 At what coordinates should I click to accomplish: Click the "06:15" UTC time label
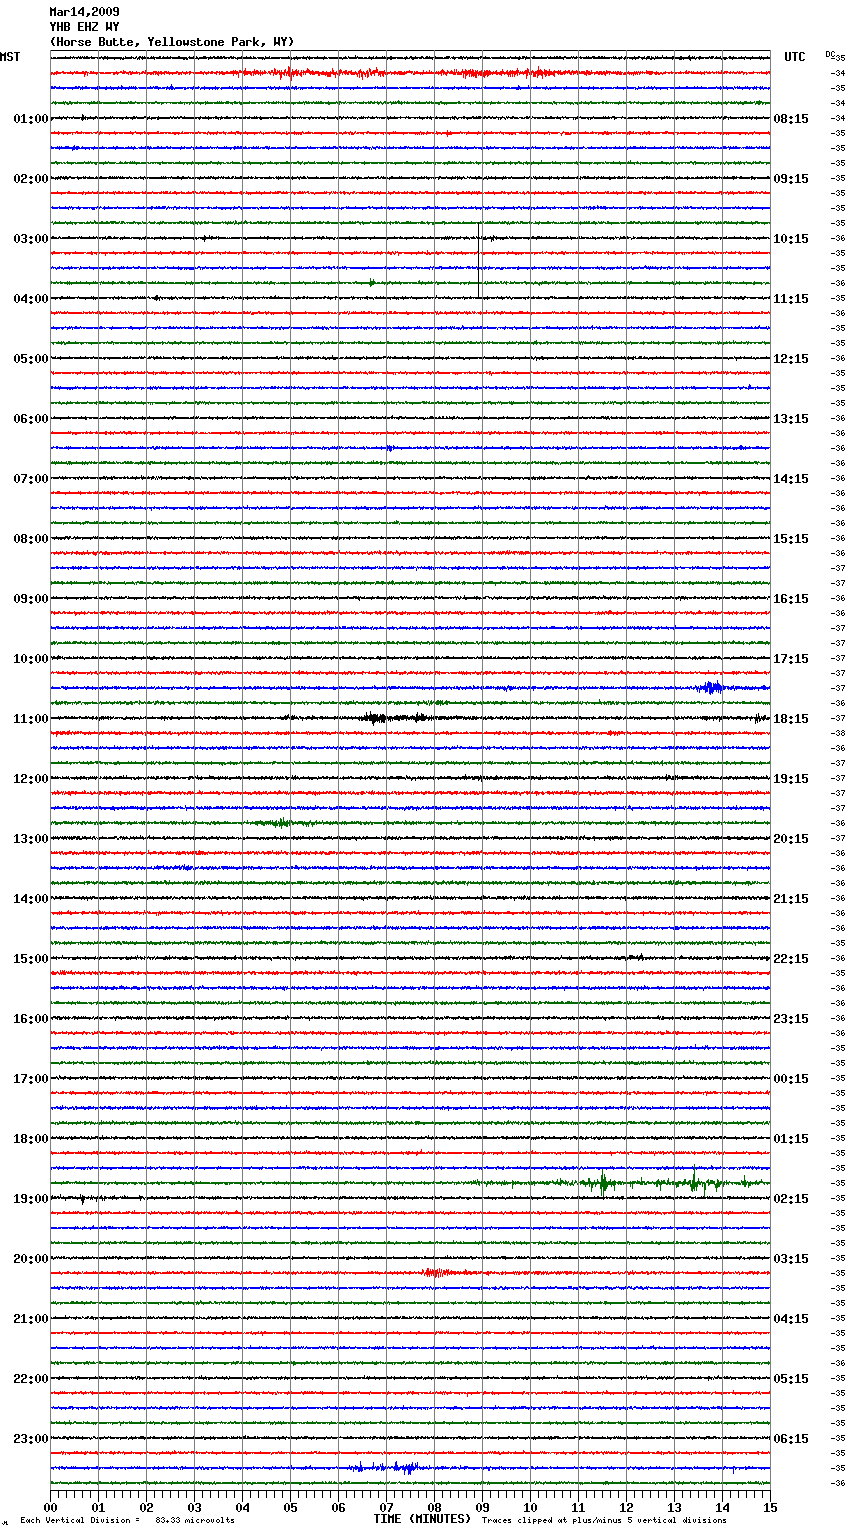[791, 1439]
